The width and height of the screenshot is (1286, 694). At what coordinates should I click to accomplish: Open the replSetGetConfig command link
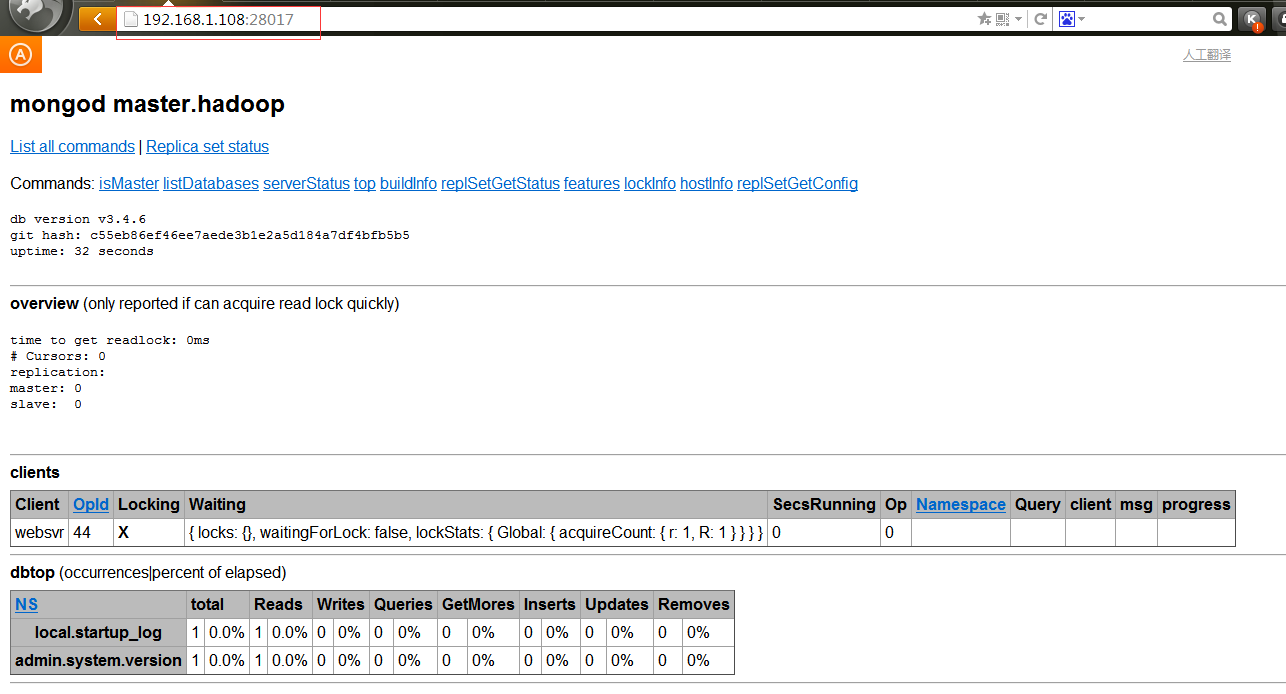[797, 183]
